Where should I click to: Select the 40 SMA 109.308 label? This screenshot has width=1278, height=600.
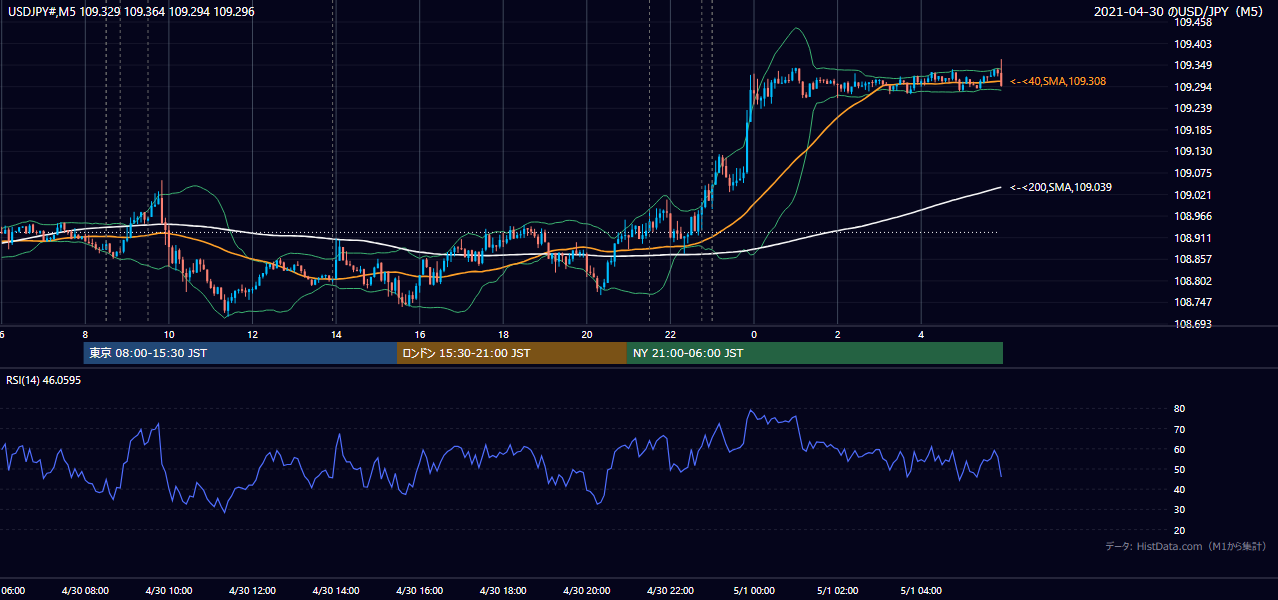coord(1059,81)
